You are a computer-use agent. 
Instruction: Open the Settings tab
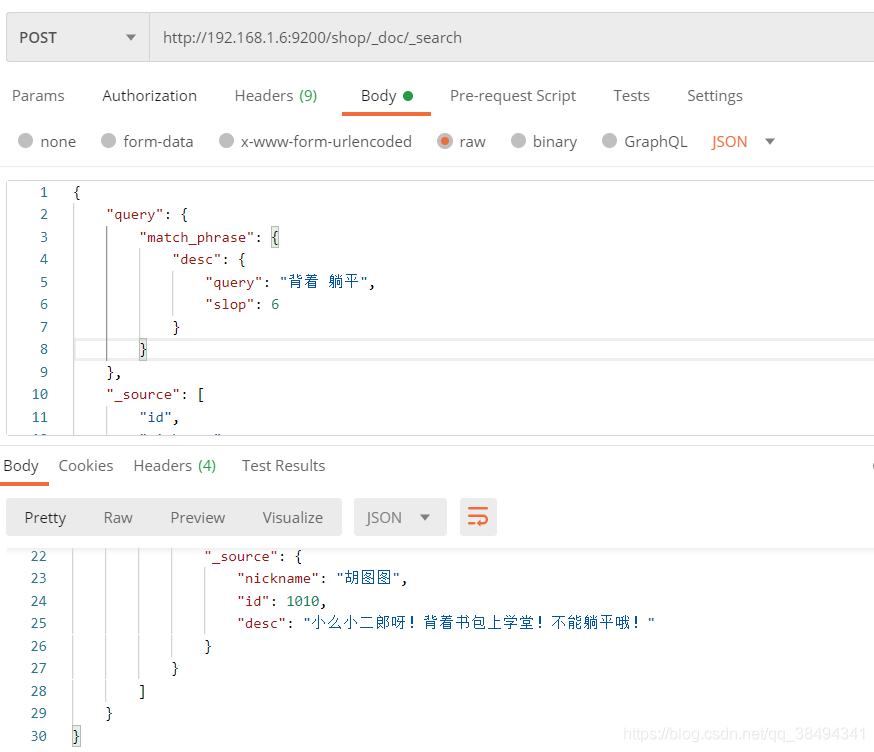coord(714,96)
